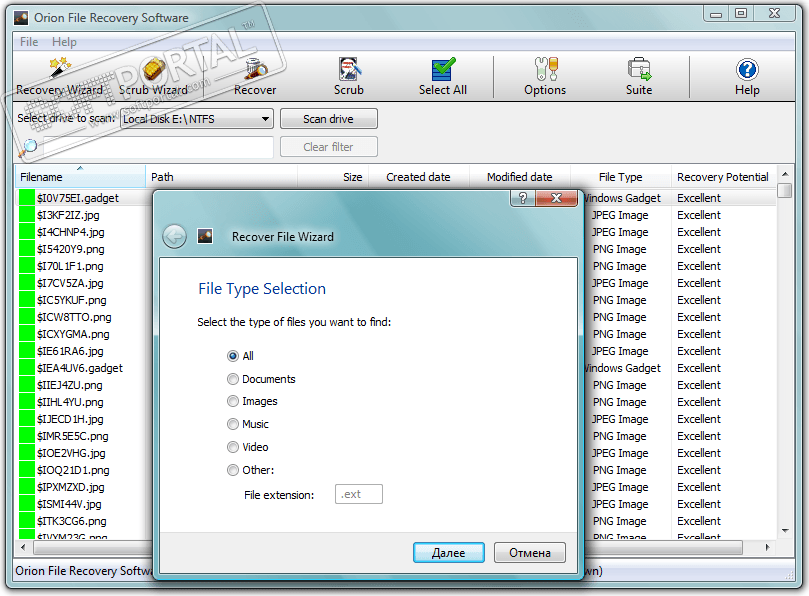This screenshot has height=596, width=809.
Task: Click the File extension input field
Action: 359,494
